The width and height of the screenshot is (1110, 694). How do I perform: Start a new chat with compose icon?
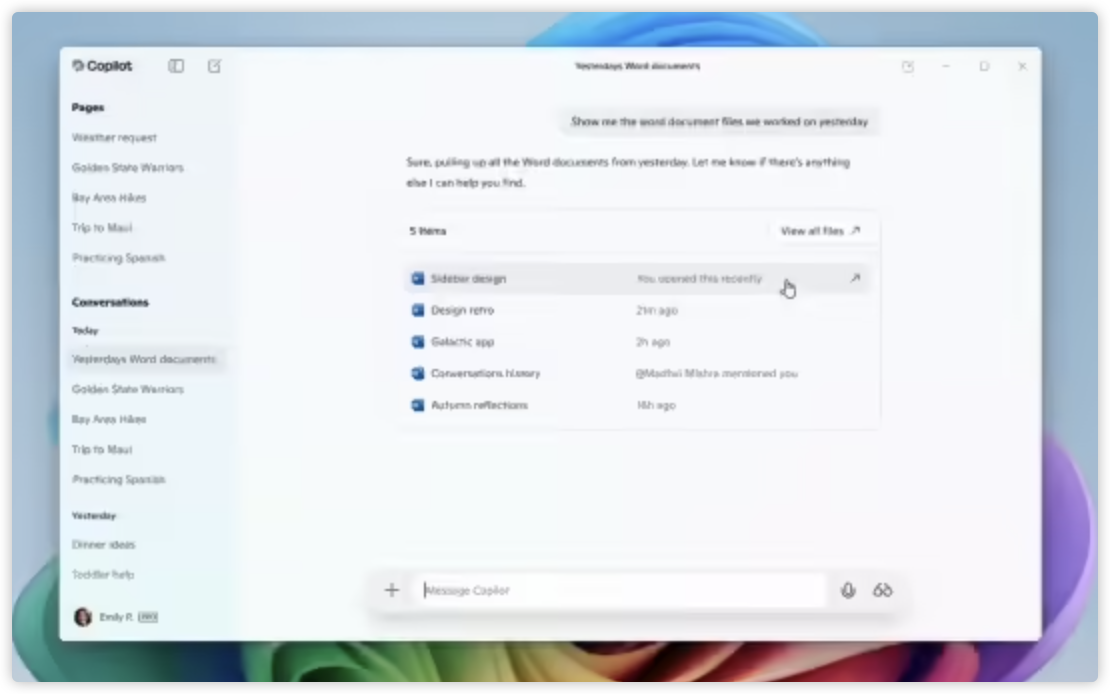coord(214,66)
